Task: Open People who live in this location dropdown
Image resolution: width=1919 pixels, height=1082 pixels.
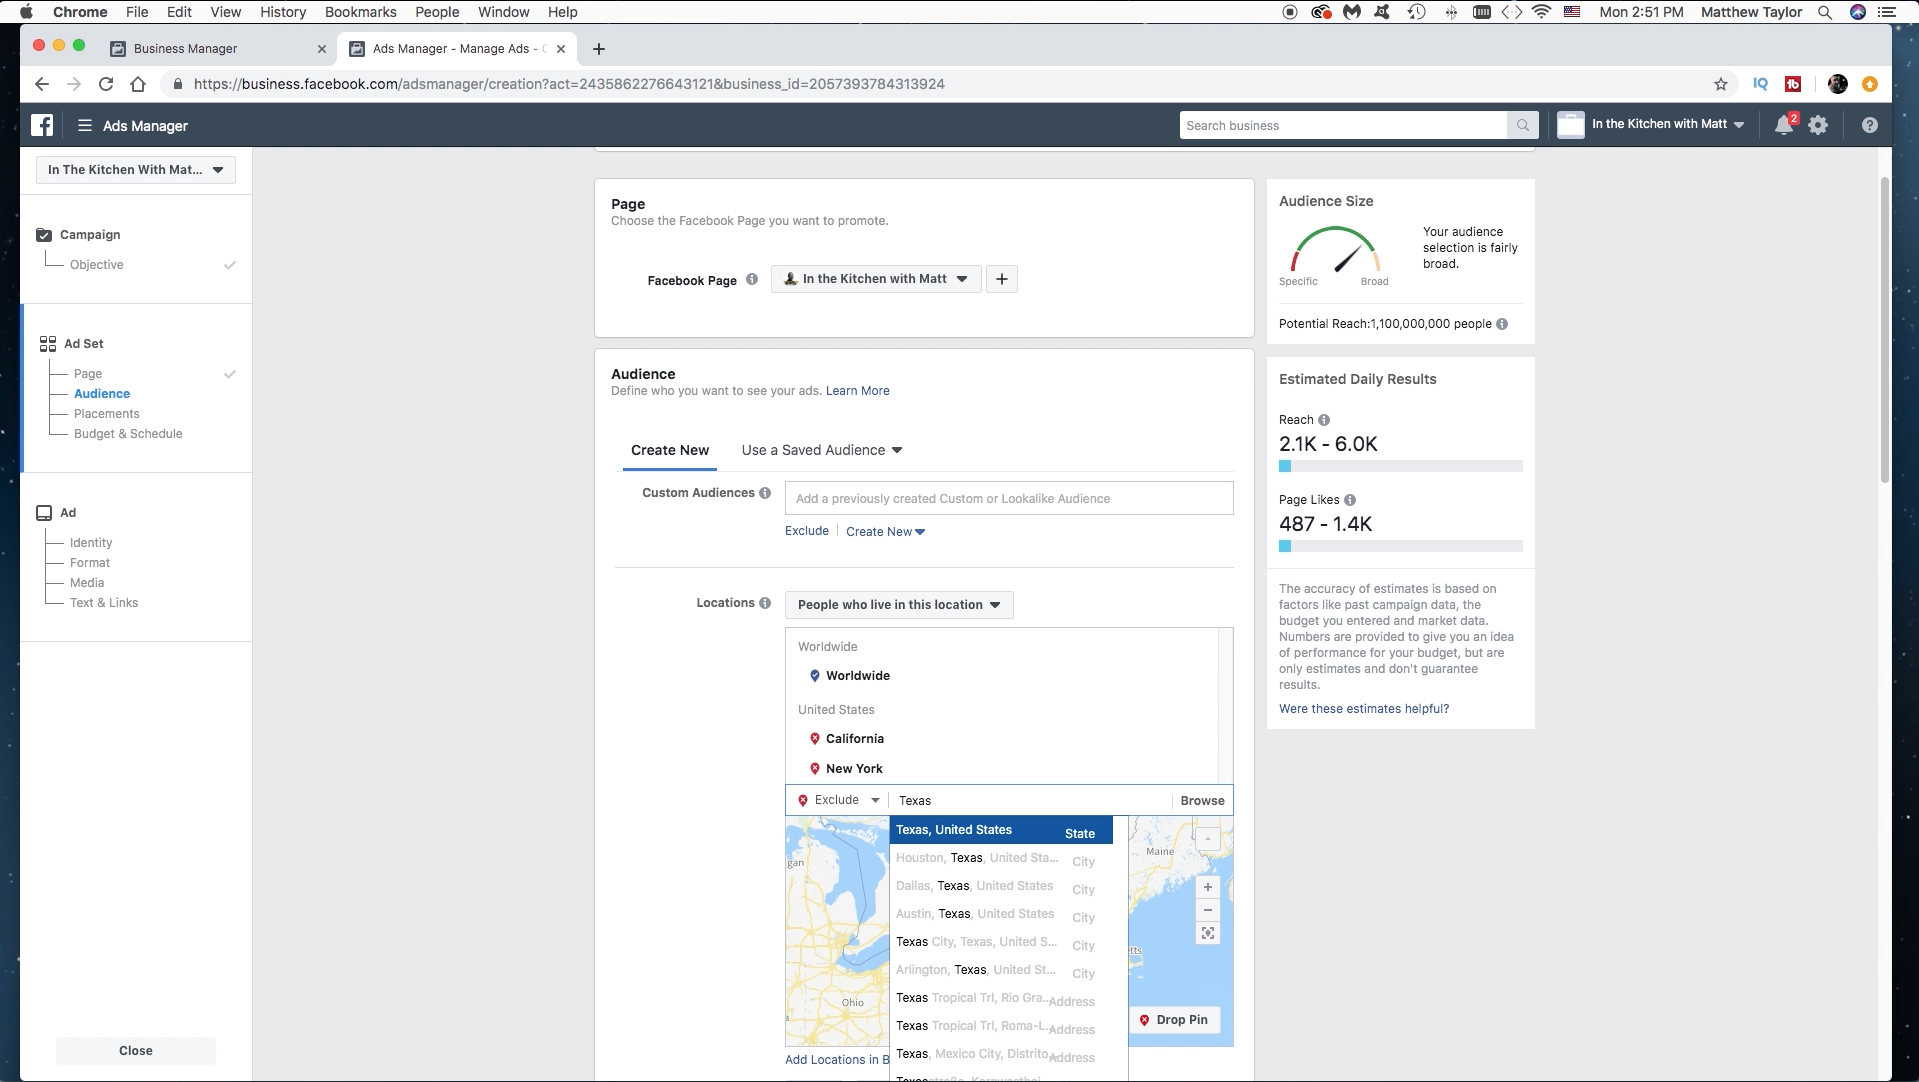Action: pyautogui.click(x=899, y=605)
